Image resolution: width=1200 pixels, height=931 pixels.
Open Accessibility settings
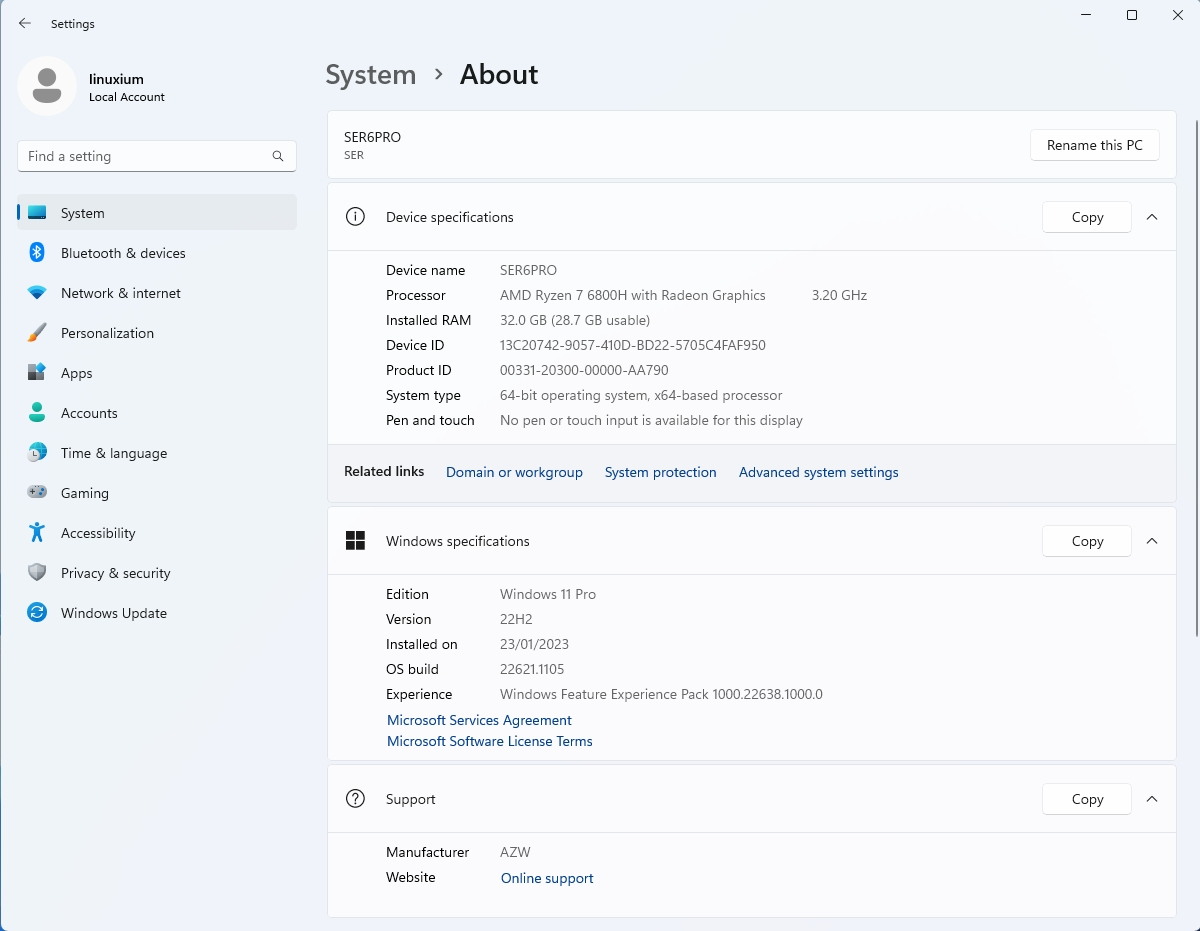pyautogui.click(x=157, y=533)
